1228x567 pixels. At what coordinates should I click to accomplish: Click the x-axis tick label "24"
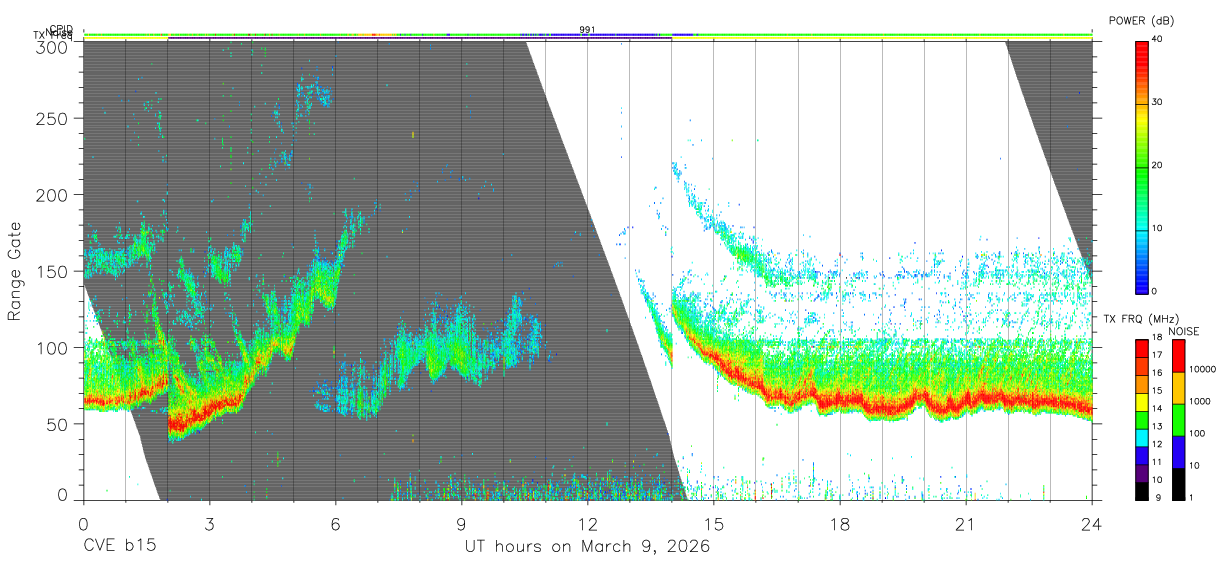click(x=1091, y=524)
